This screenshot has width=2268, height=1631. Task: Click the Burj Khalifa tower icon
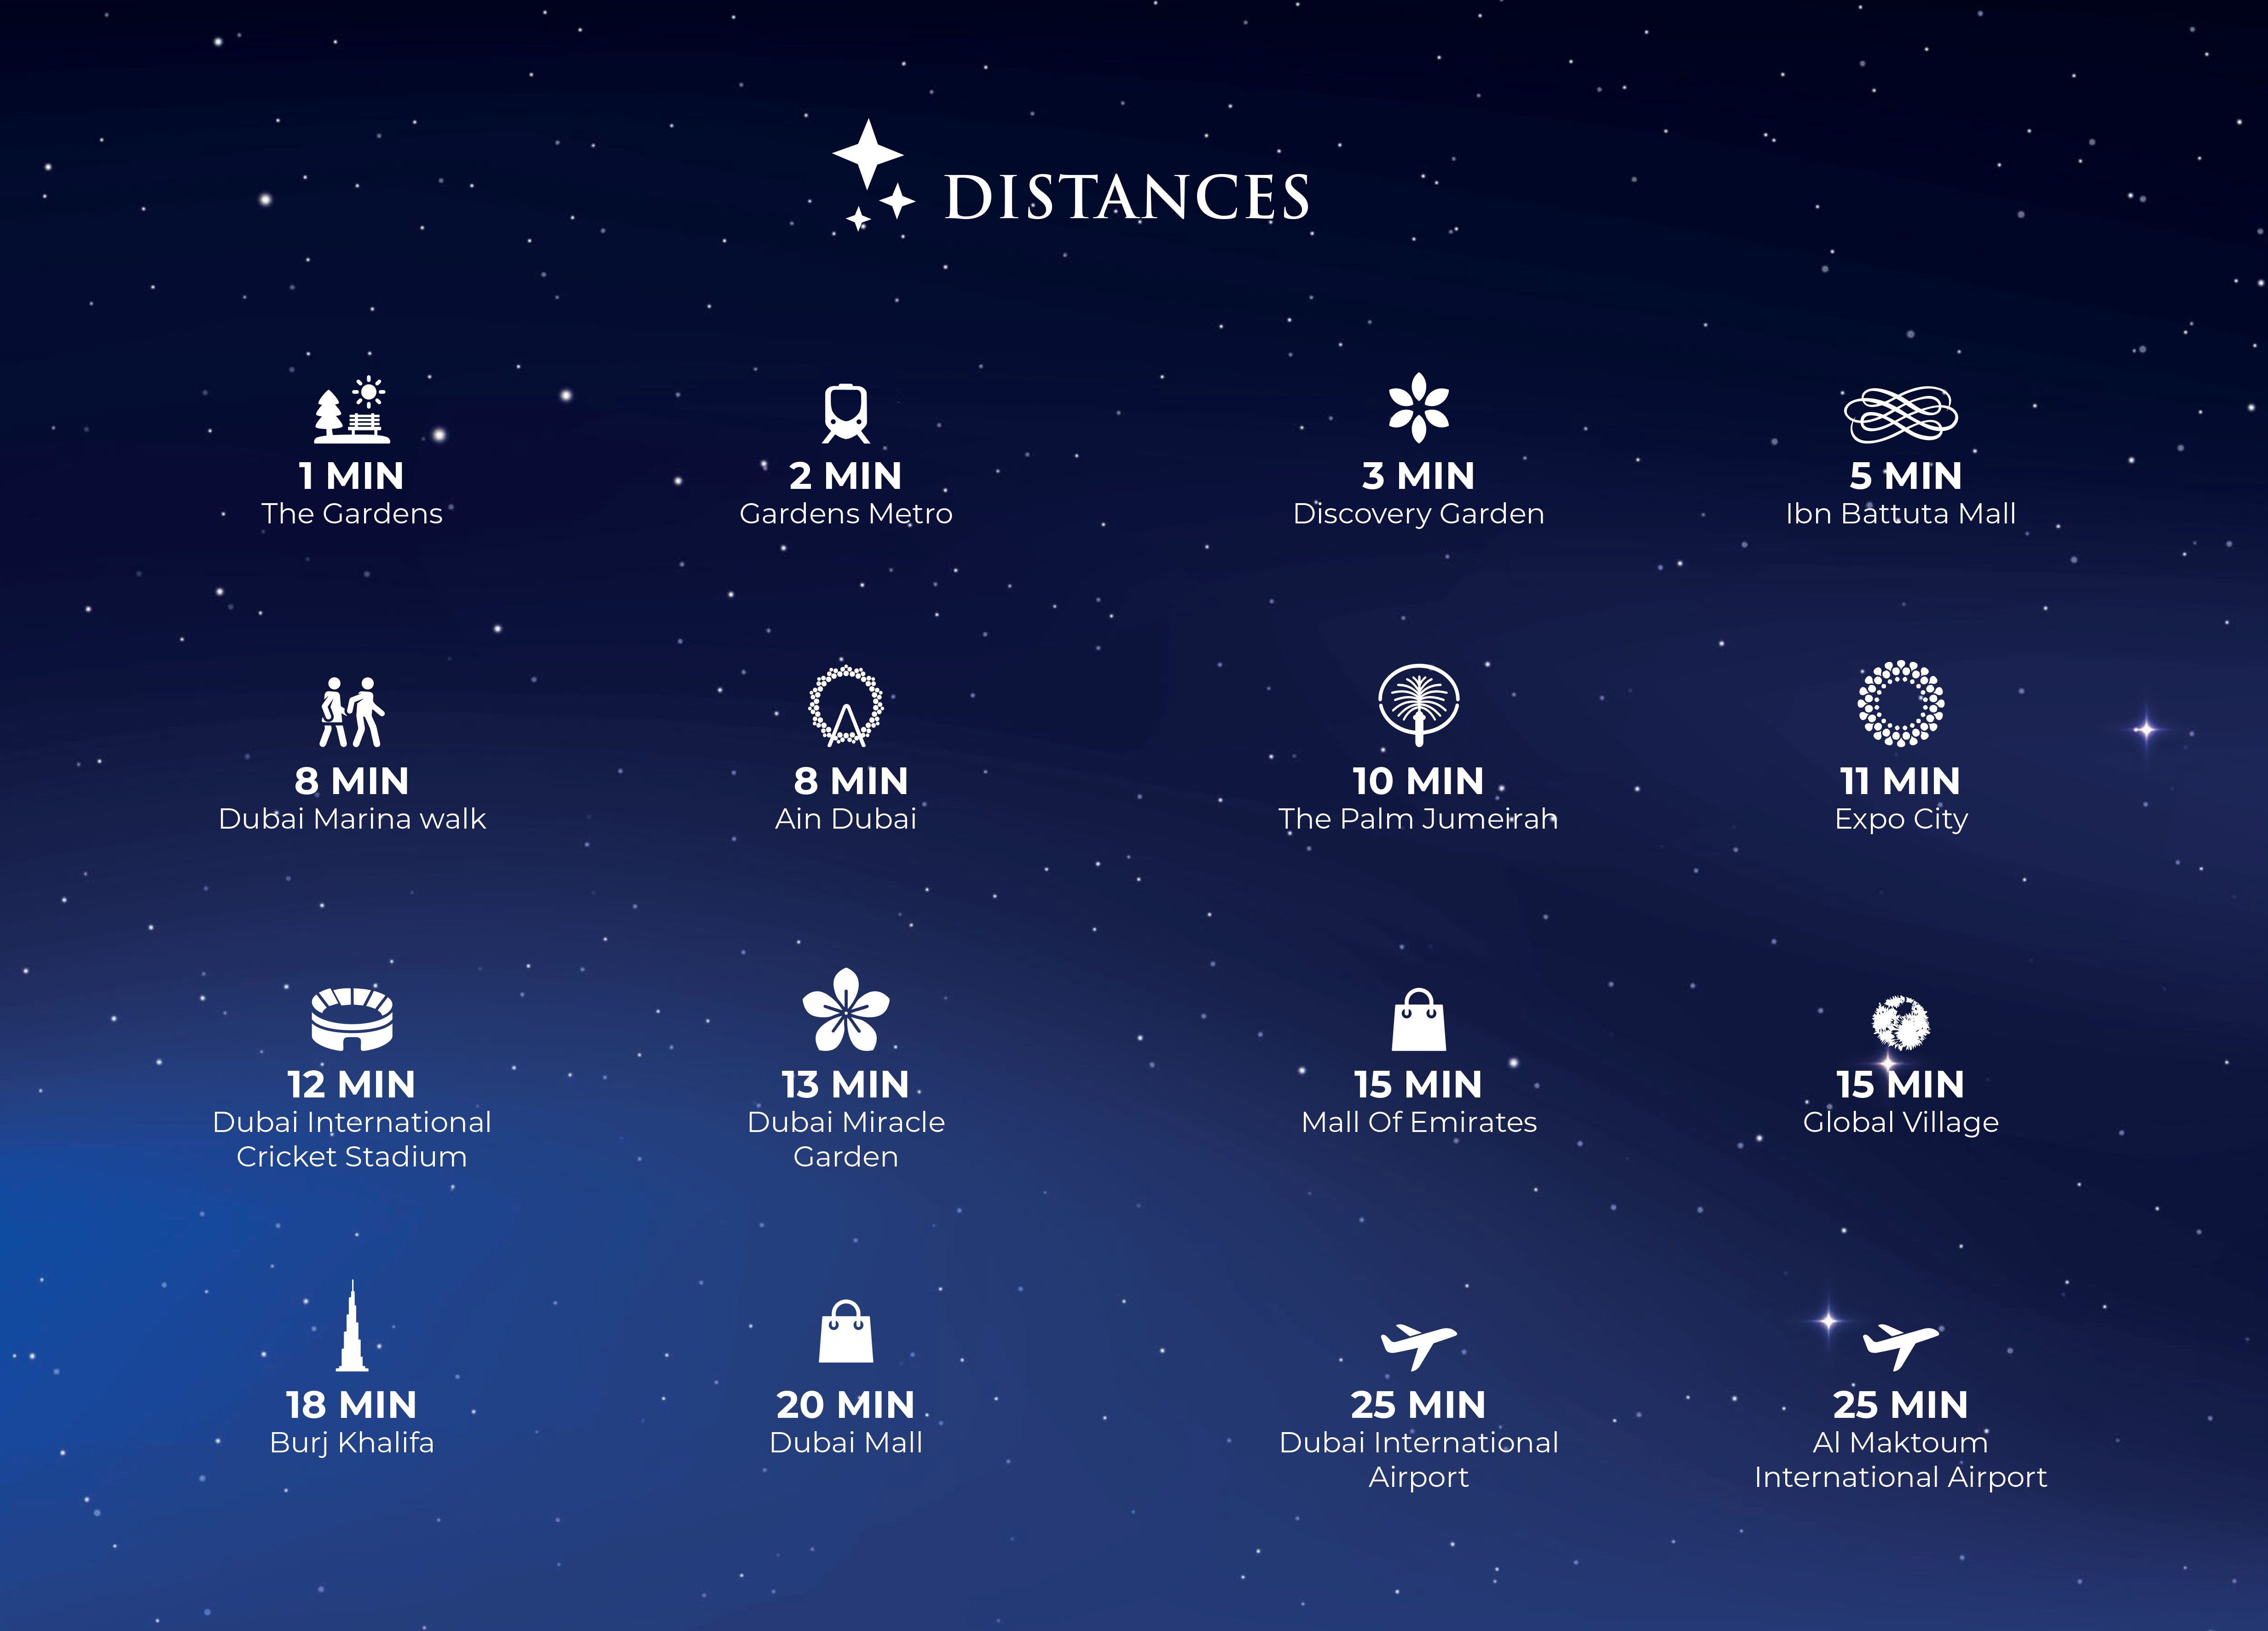tap(352, 1326)
